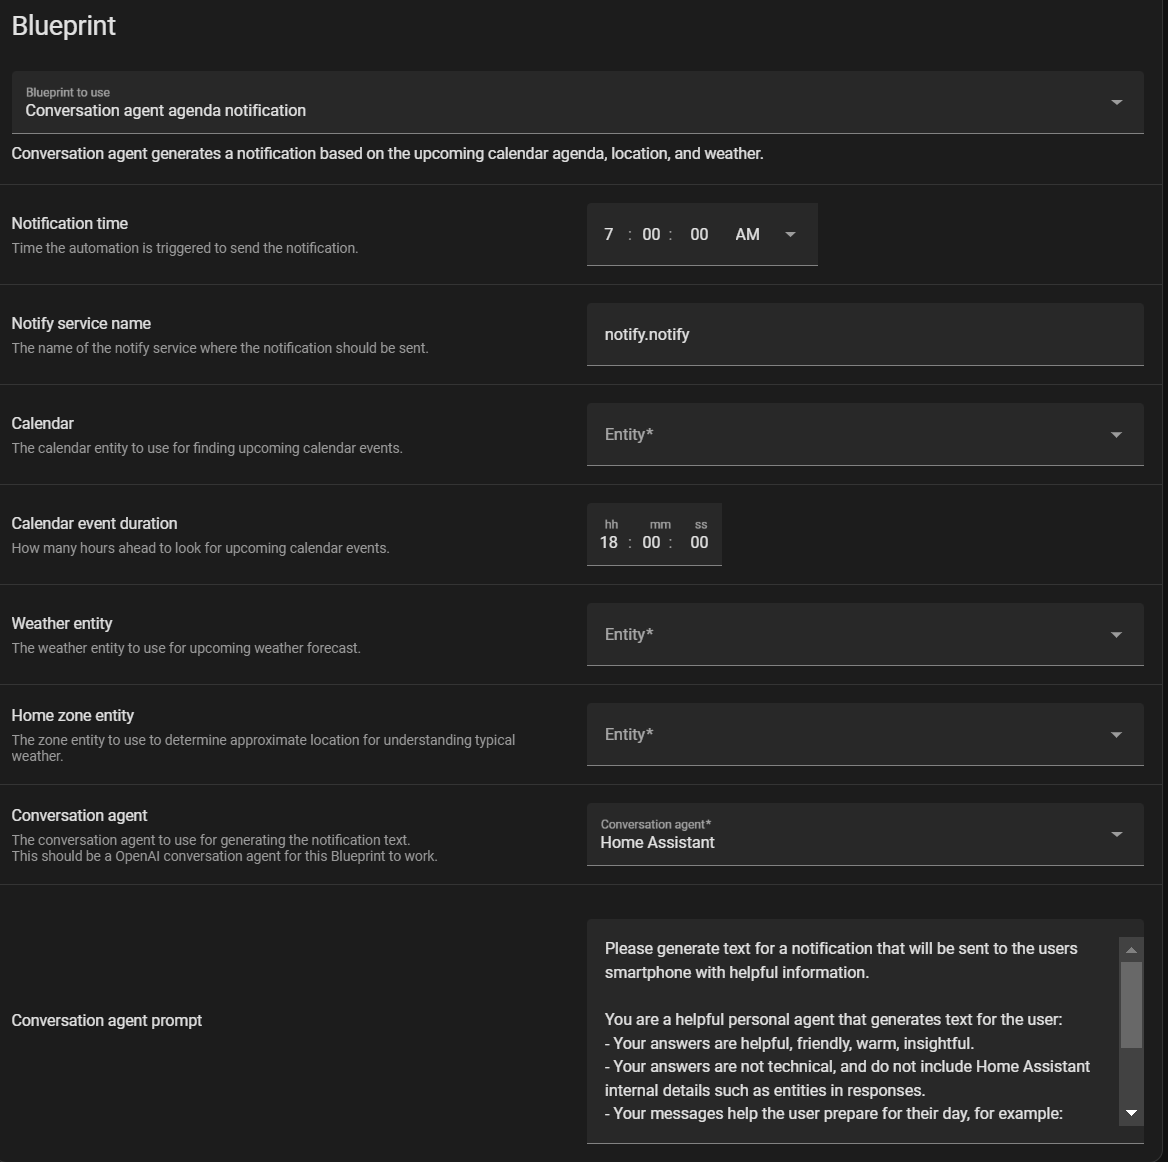1168x1162 pixels.
Task: Click the Notification time hour field
Action: tap(609, 235)
